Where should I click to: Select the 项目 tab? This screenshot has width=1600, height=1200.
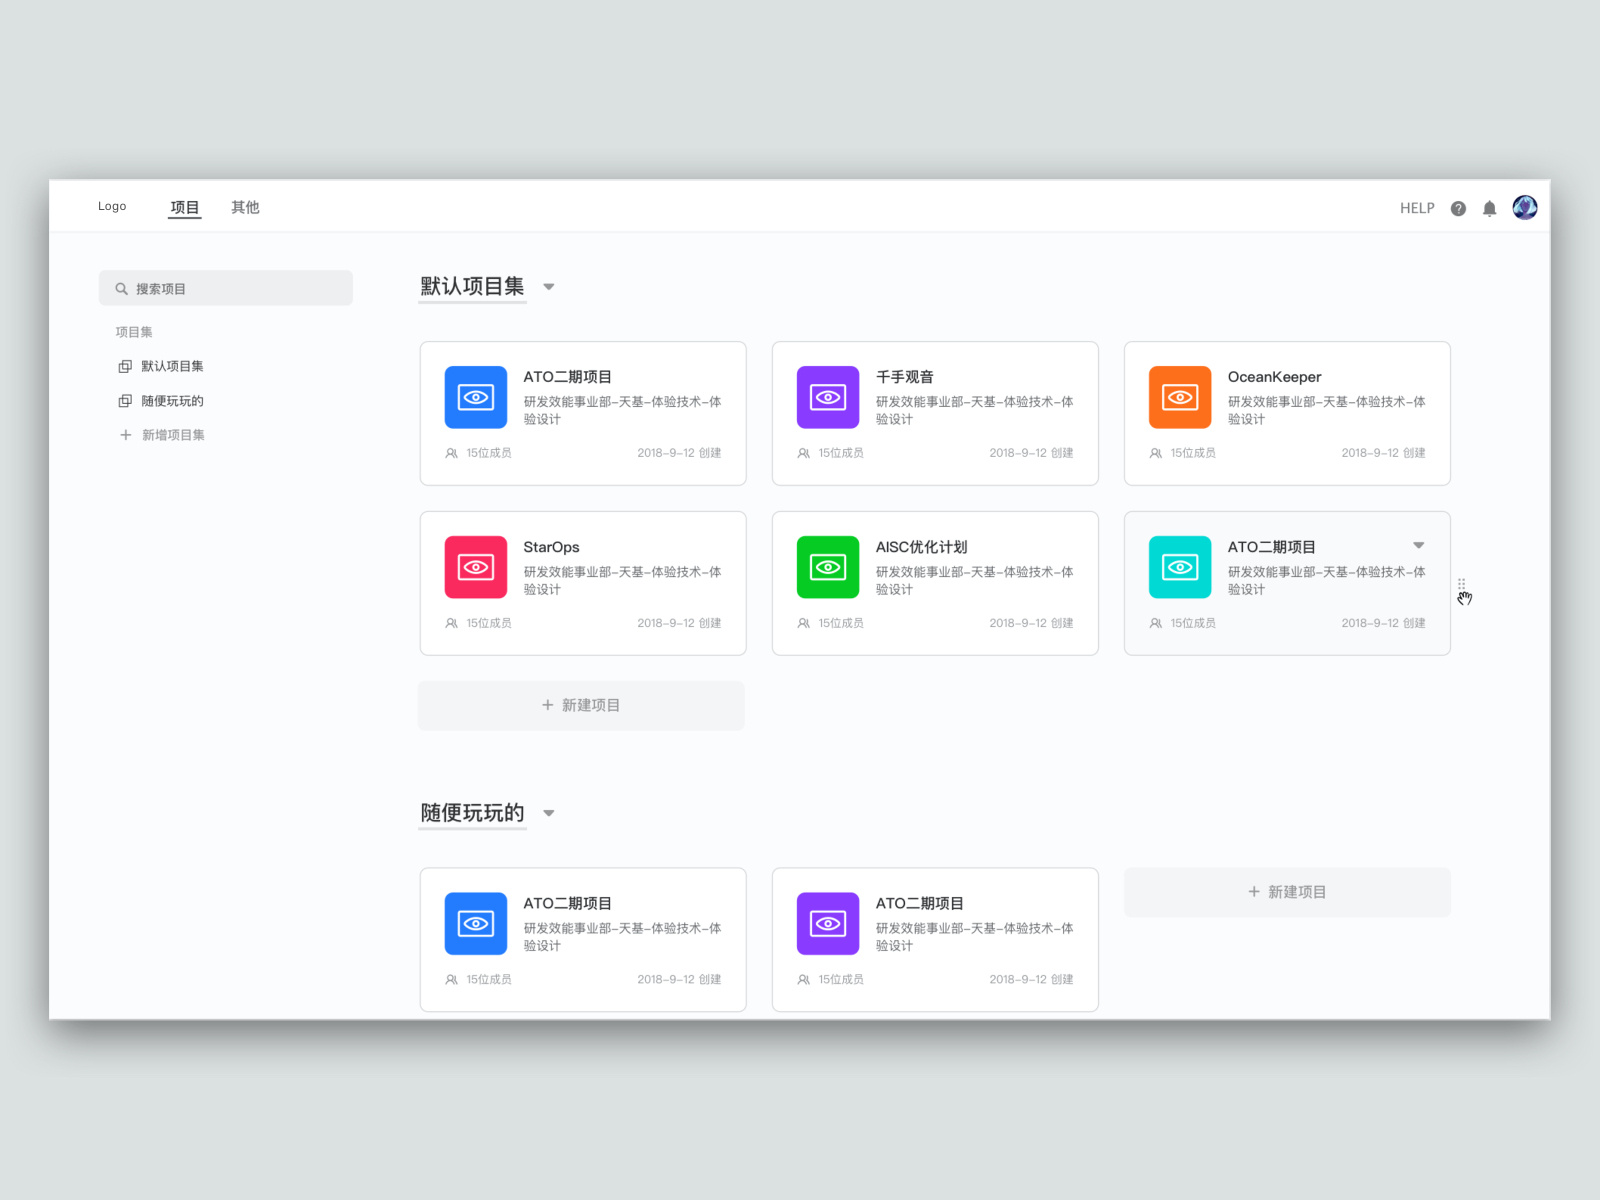click(184, 207)
